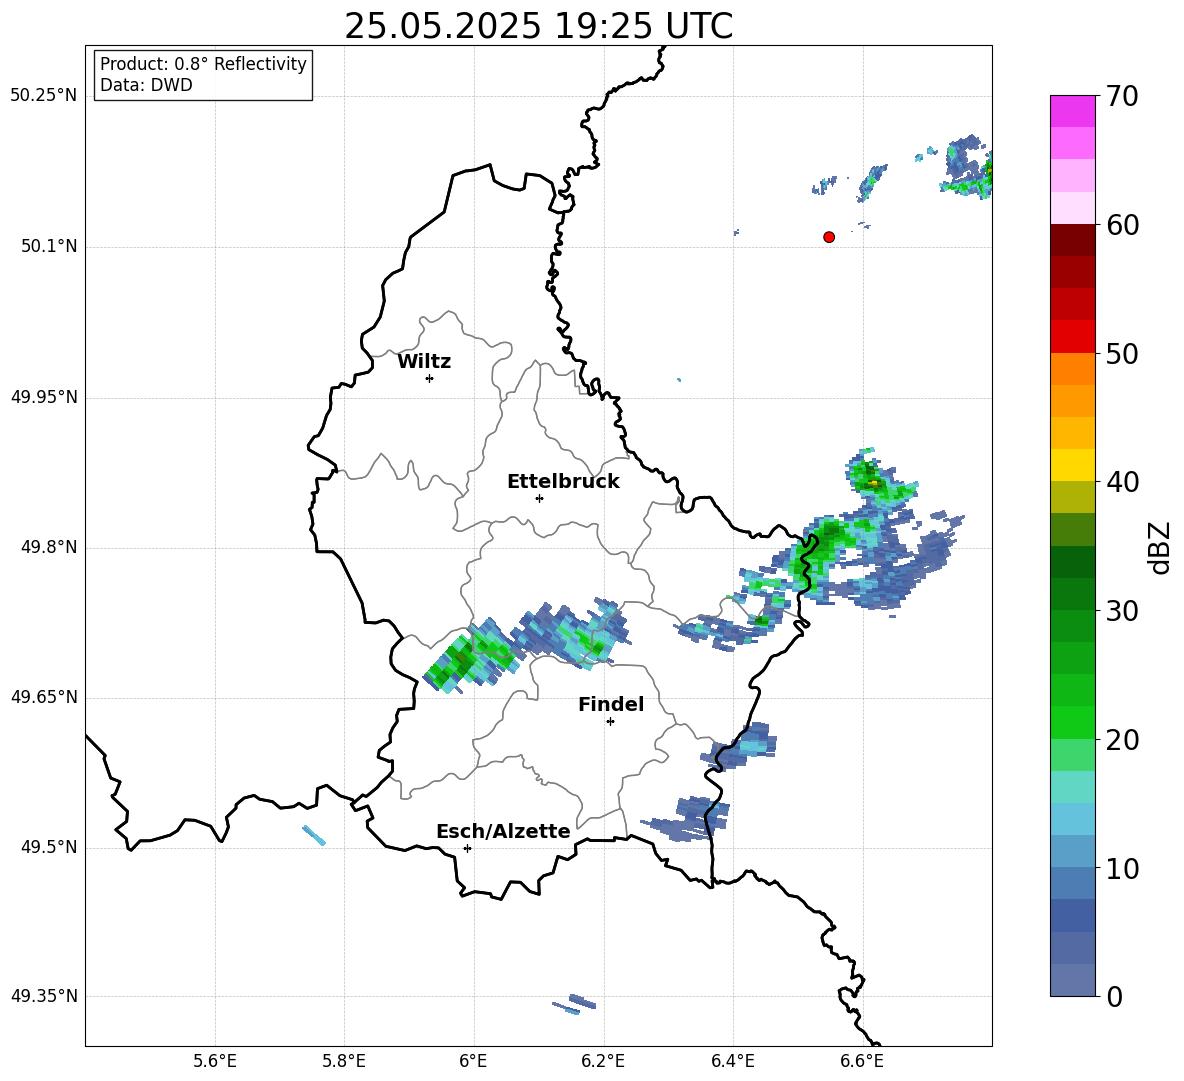
Task: Click the colorbar '40' tick label
Action: coord(1122,482)
